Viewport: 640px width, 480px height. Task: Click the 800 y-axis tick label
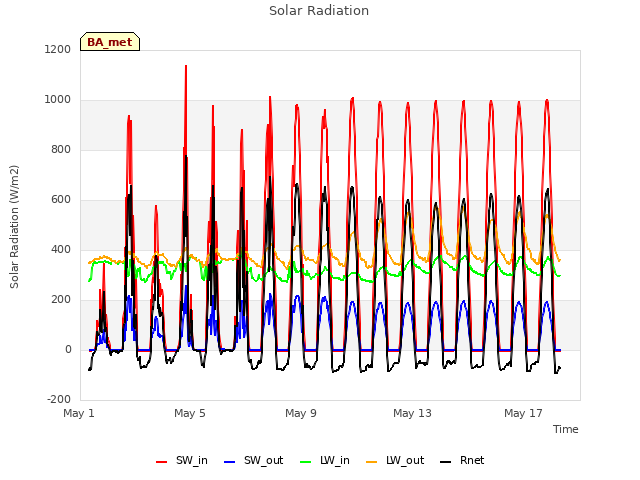(61, 149)
